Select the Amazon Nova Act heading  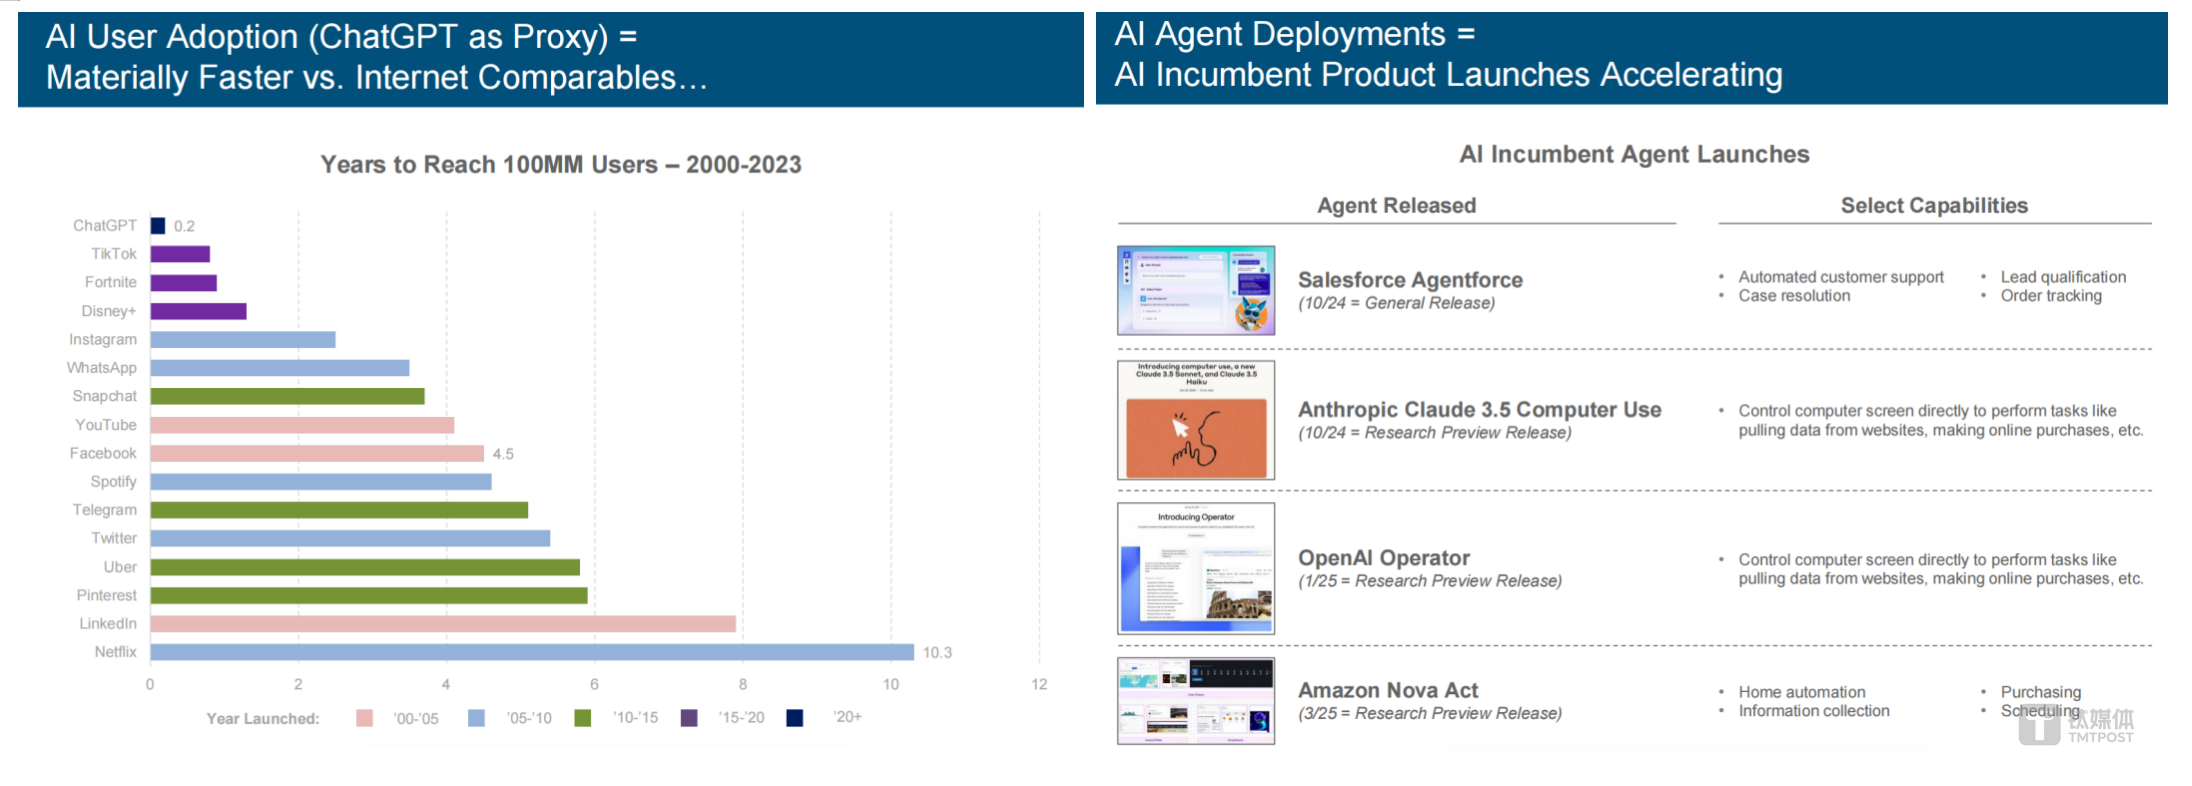pos(1388,690)
